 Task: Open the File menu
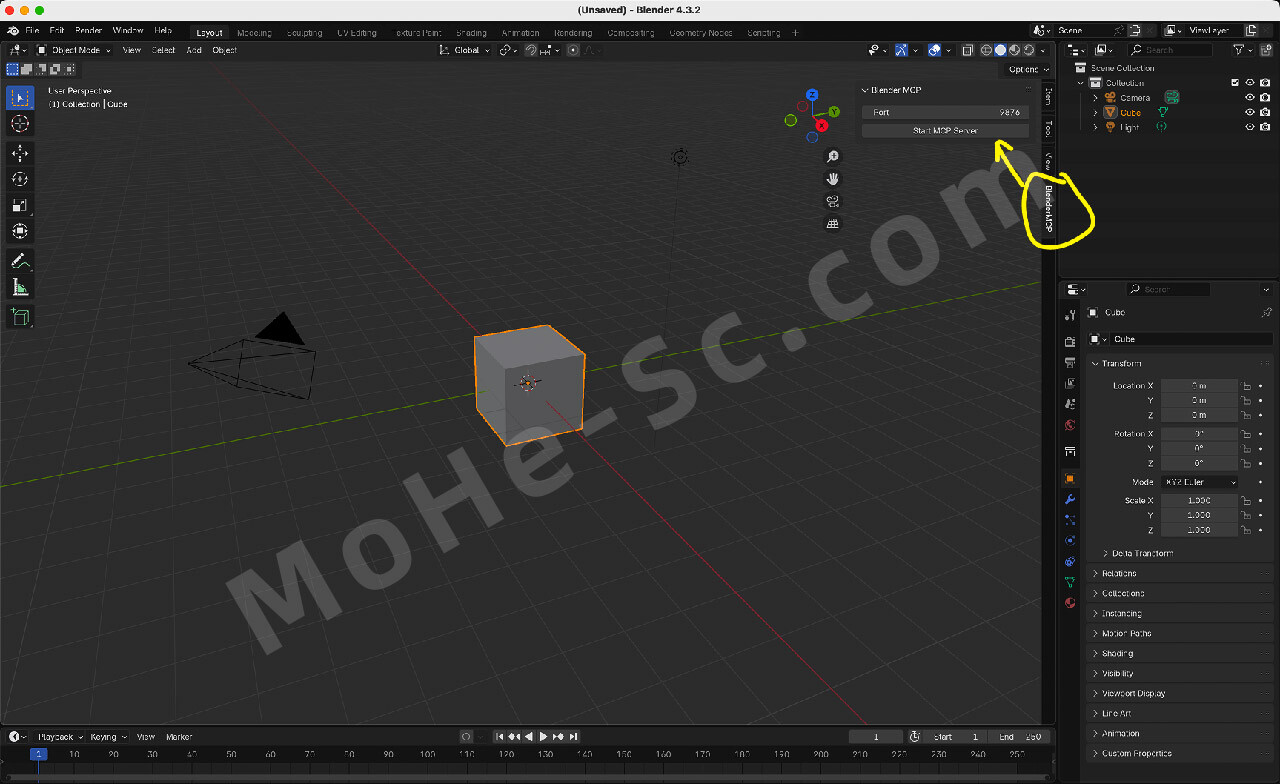point(32,32)
